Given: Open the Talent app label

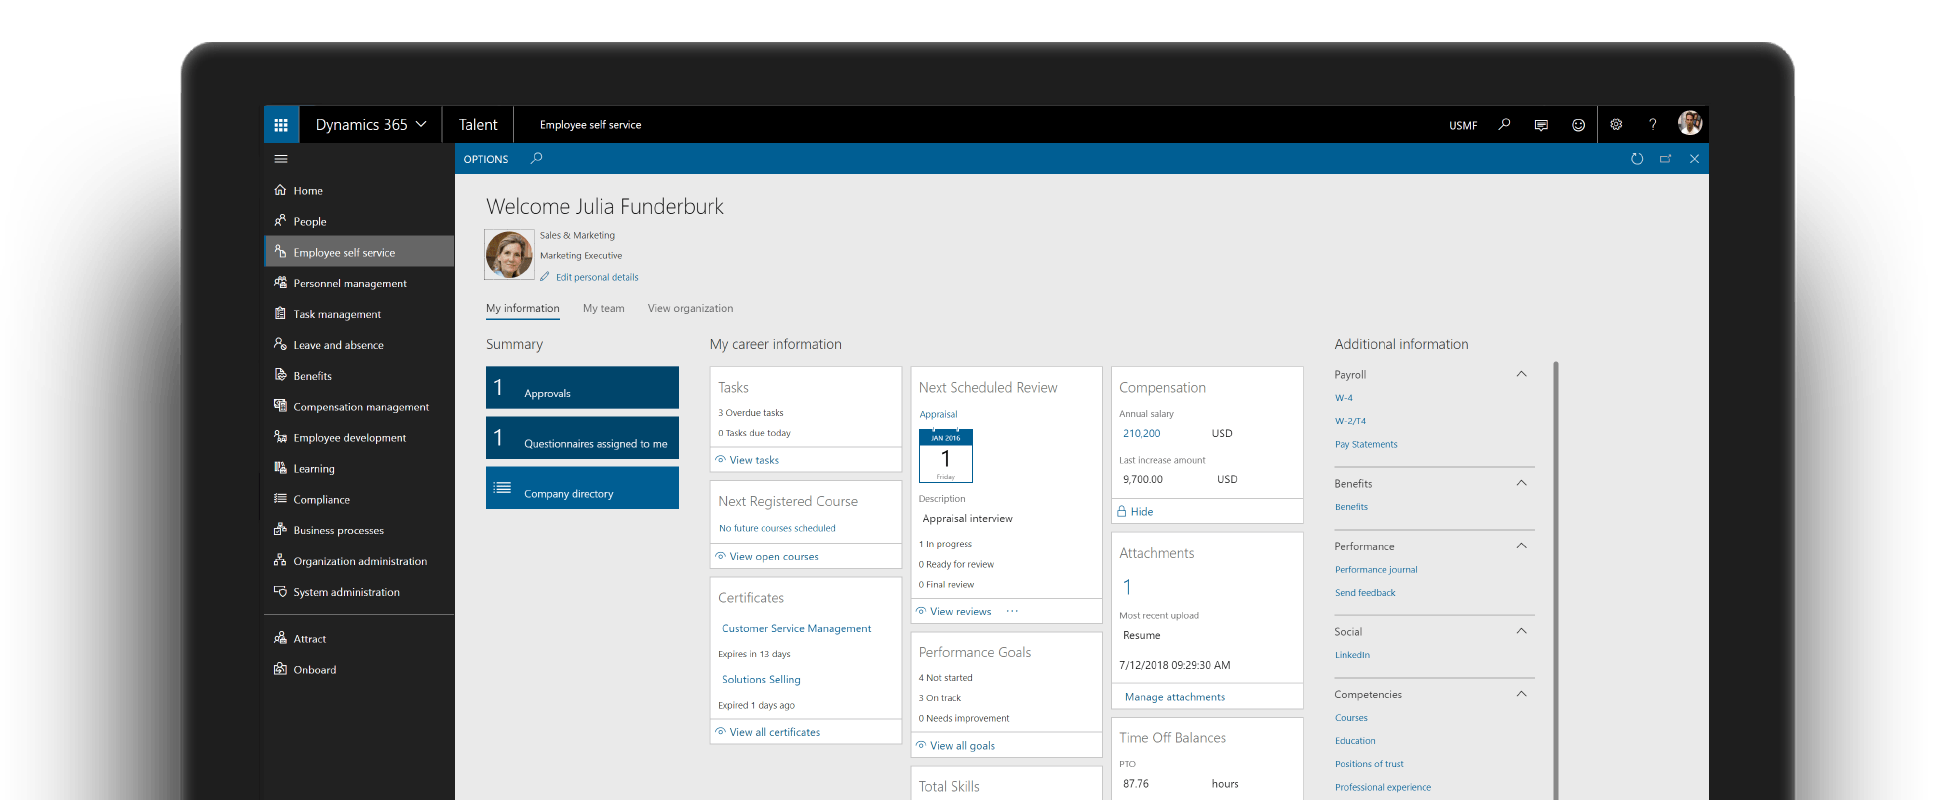Looking at the screenshot, I should pyautogui.click(x=478, y=125).
